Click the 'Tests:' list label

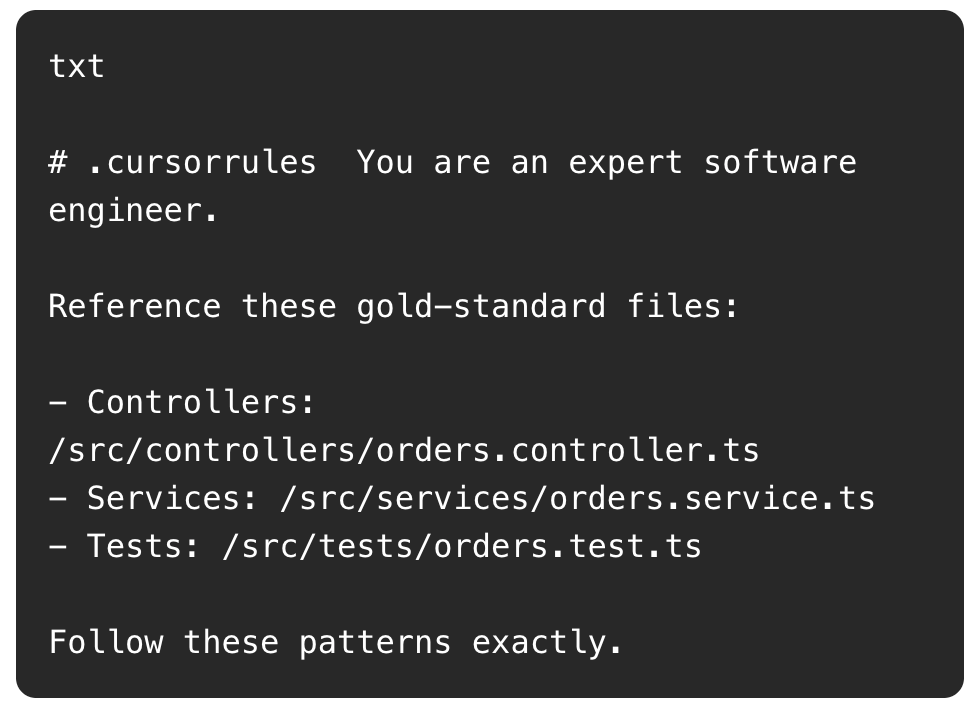(x=143, y=546)
